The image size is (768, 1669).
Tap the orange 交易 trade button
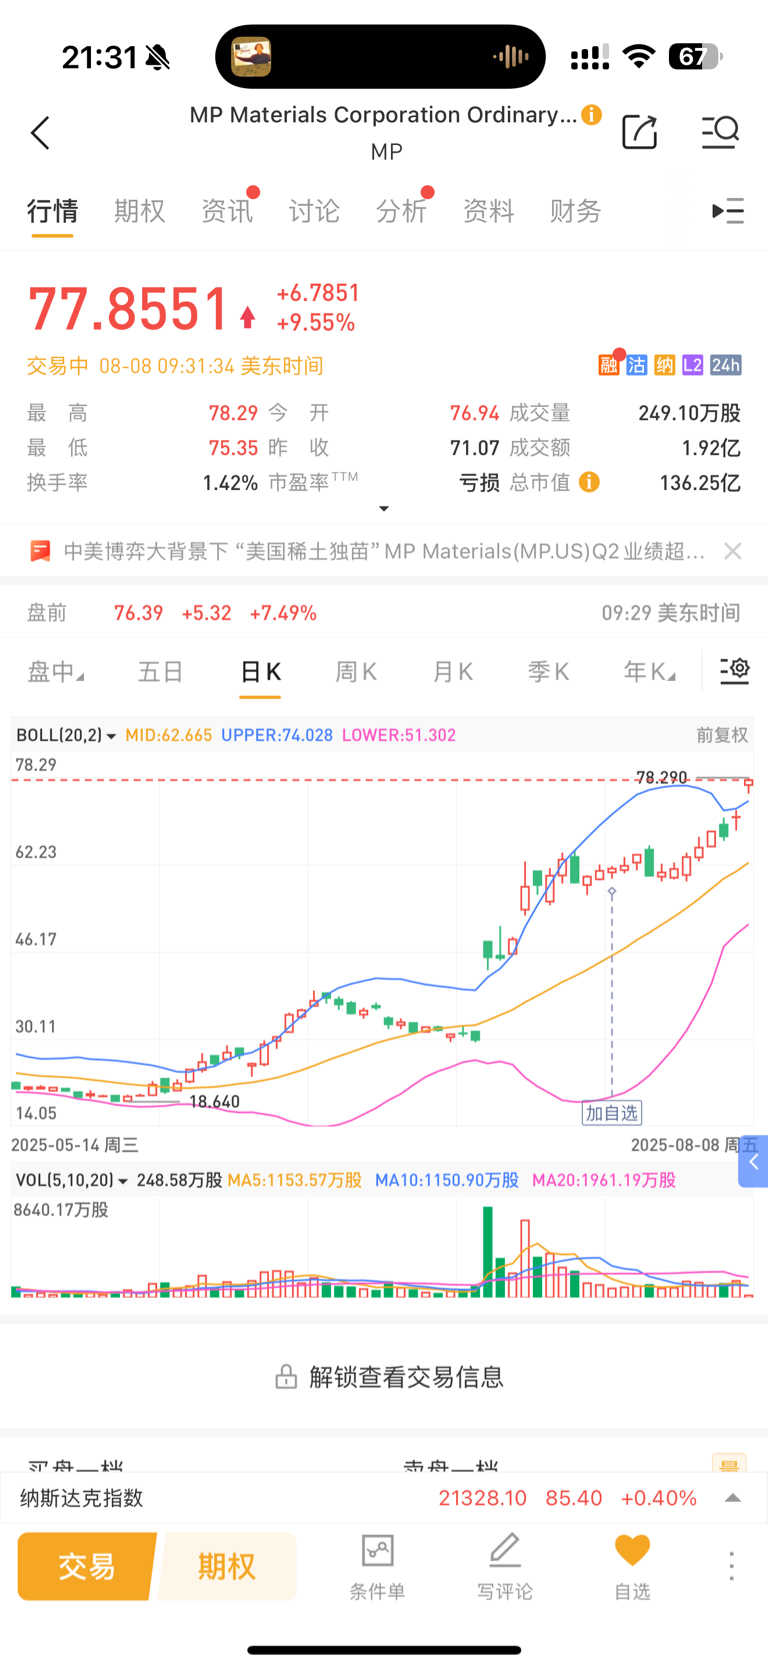87,1566
